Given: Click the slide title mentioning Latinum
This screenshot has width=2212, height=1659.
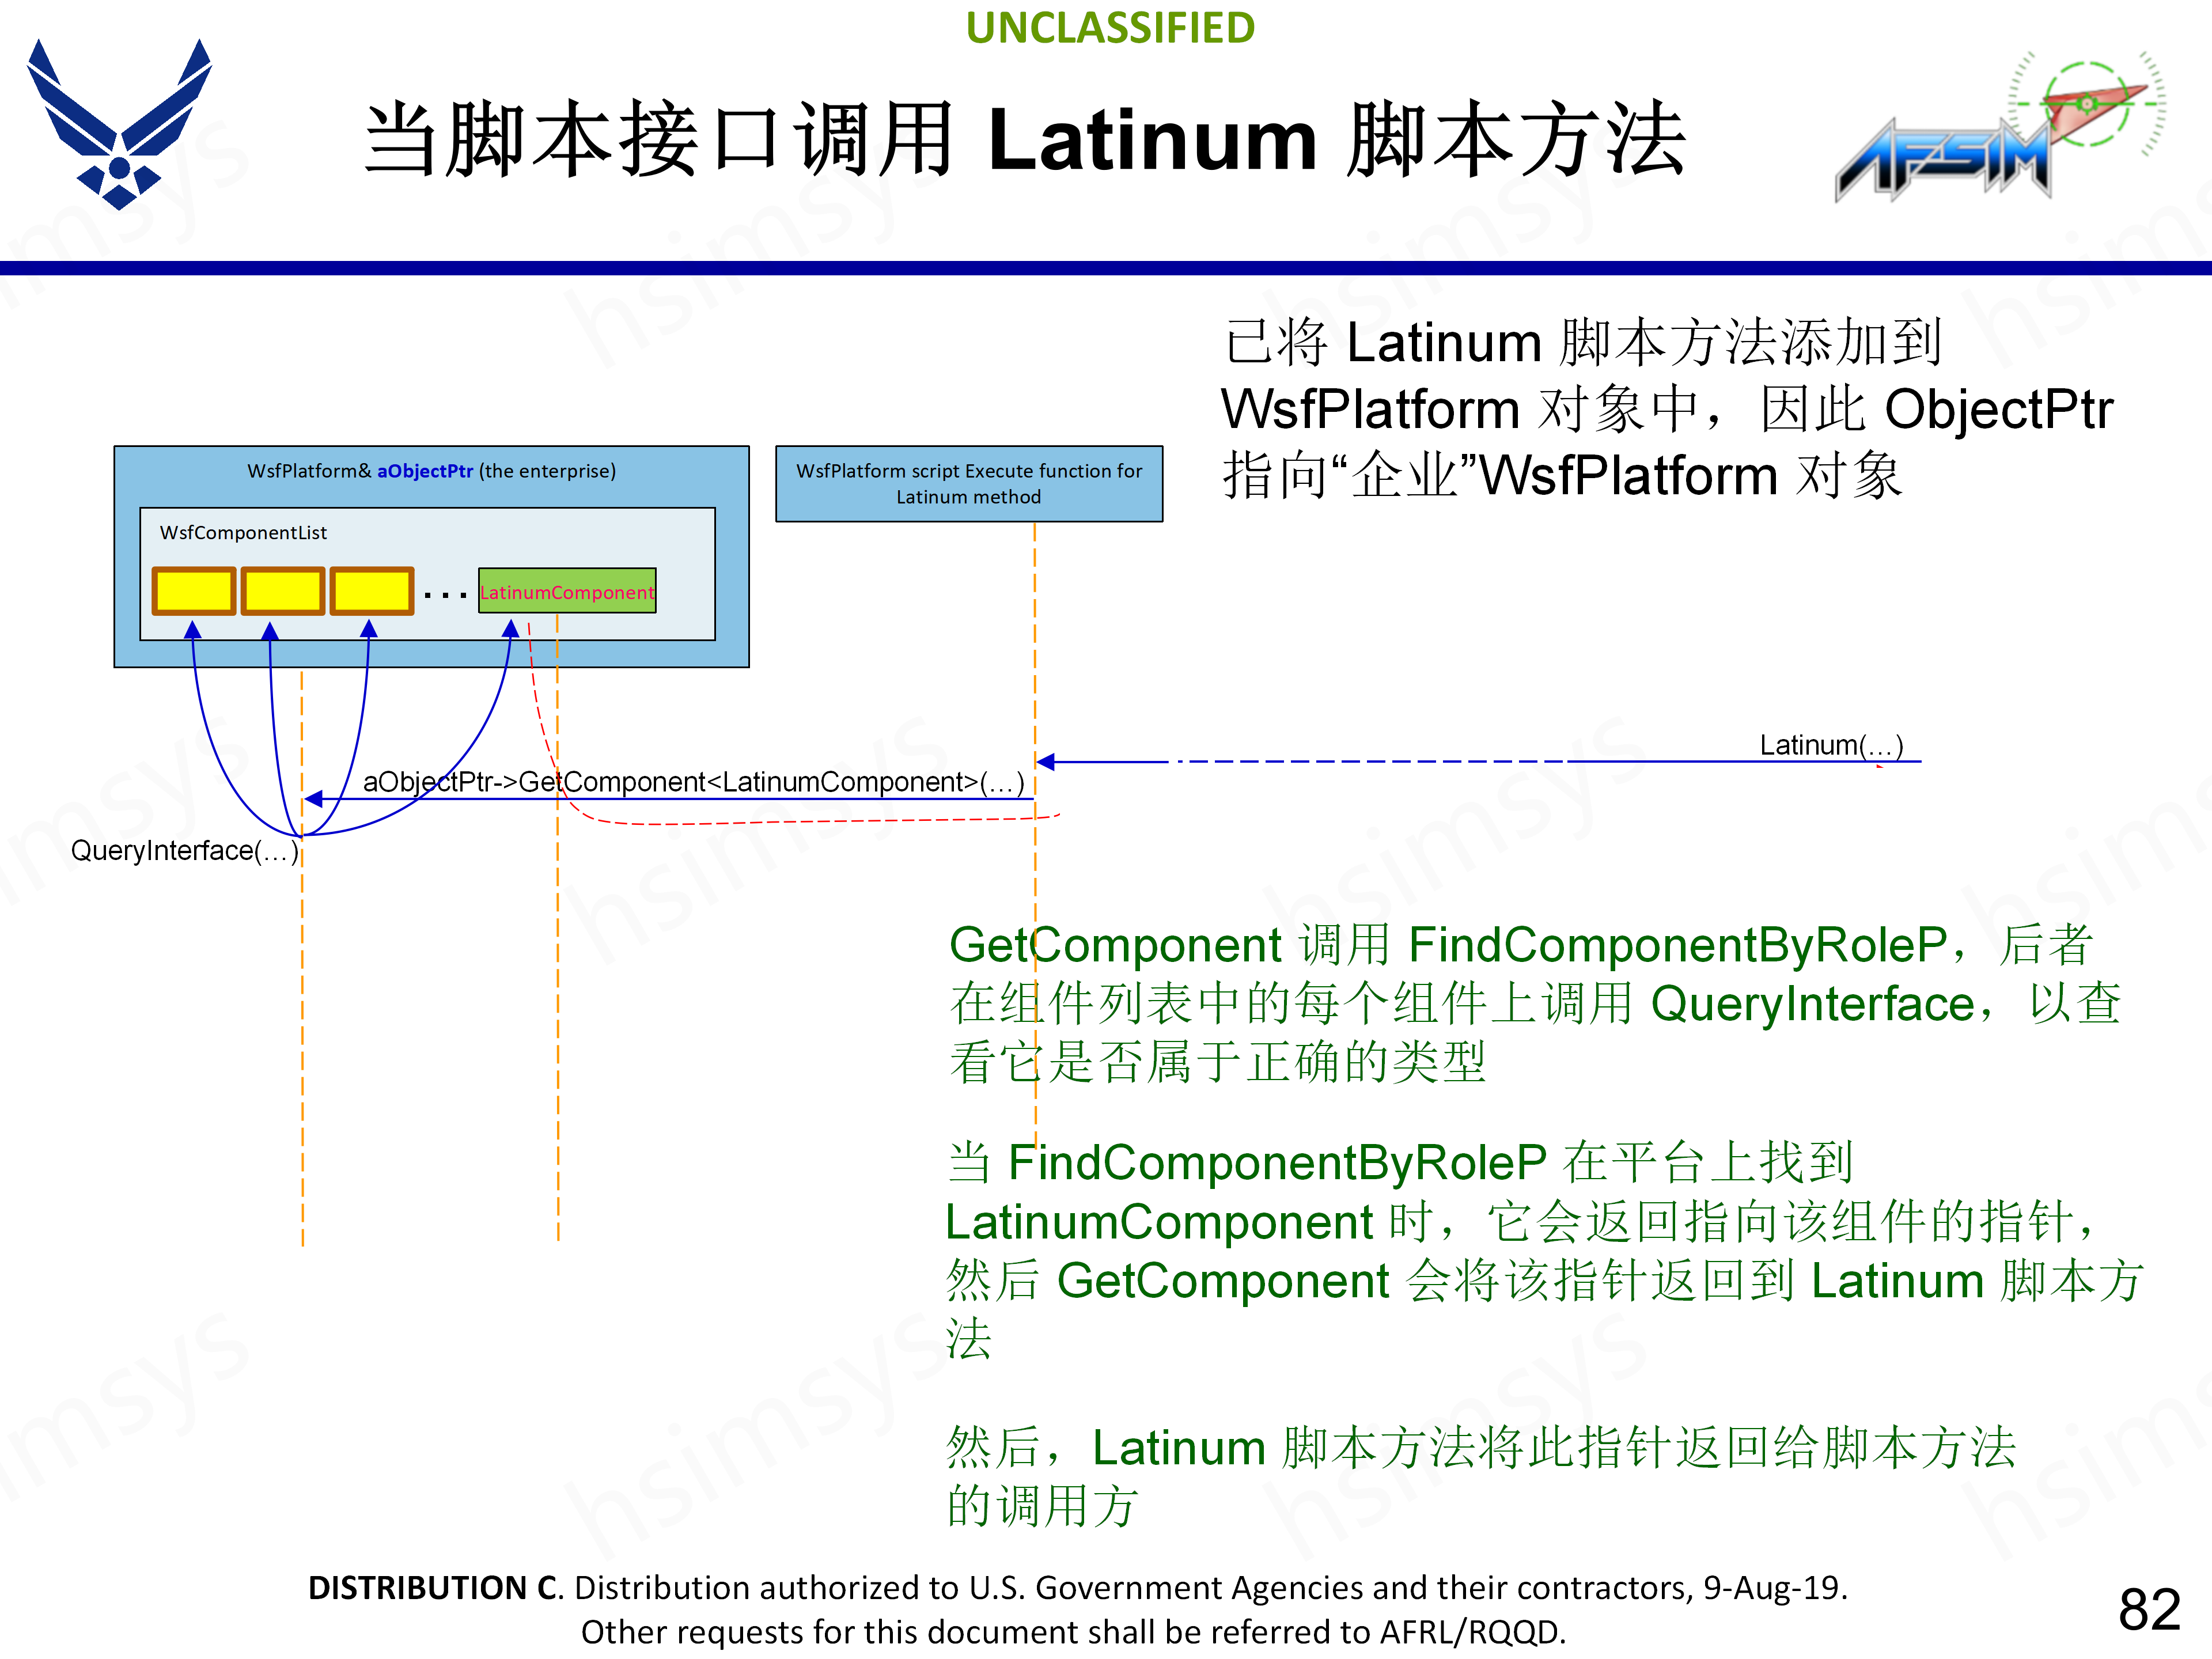Looking at the screenshot, I should pos(1025,140).
